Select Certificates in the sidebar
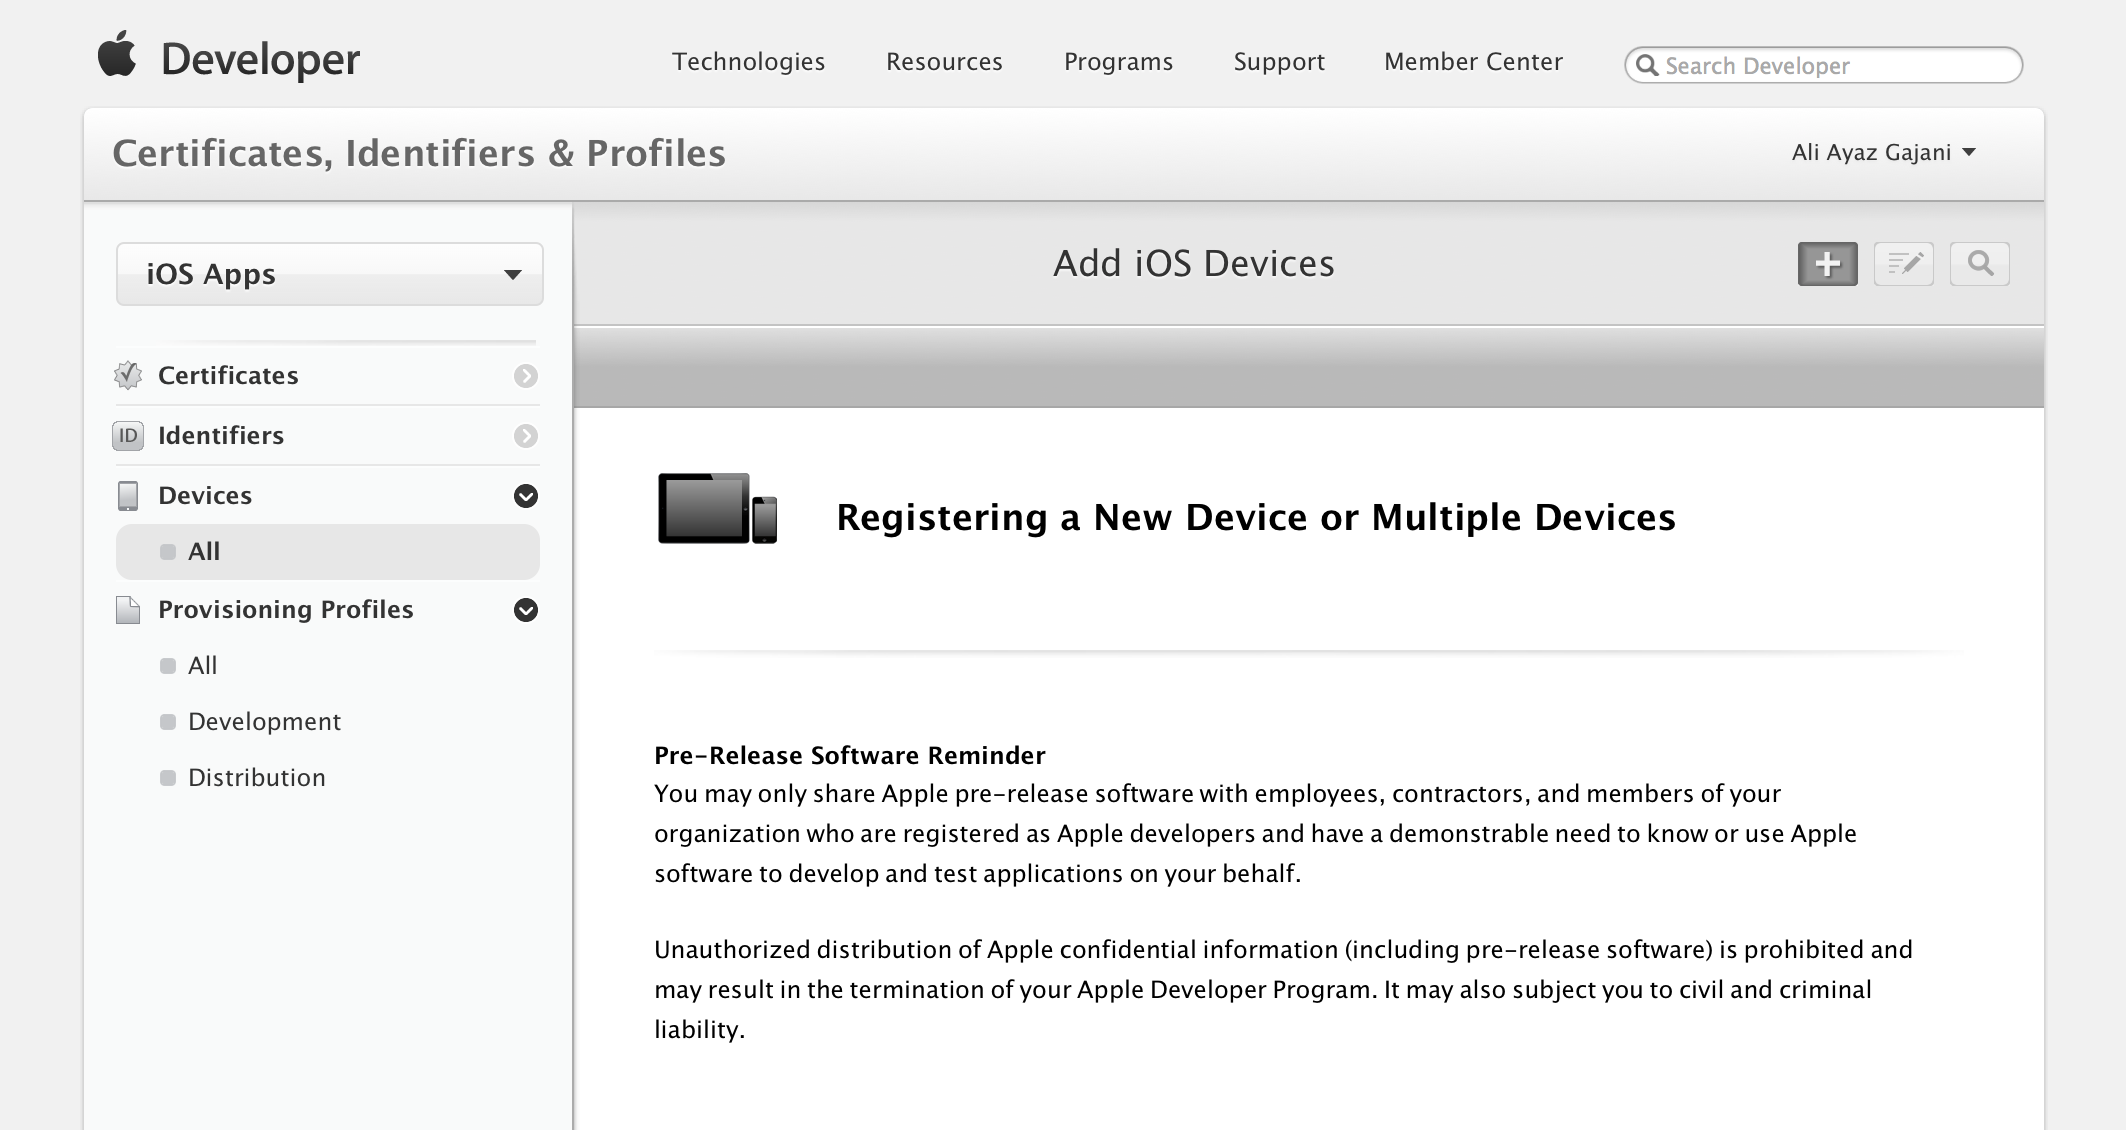This screenshot has height=1130, width=2126. click(228, 375)
